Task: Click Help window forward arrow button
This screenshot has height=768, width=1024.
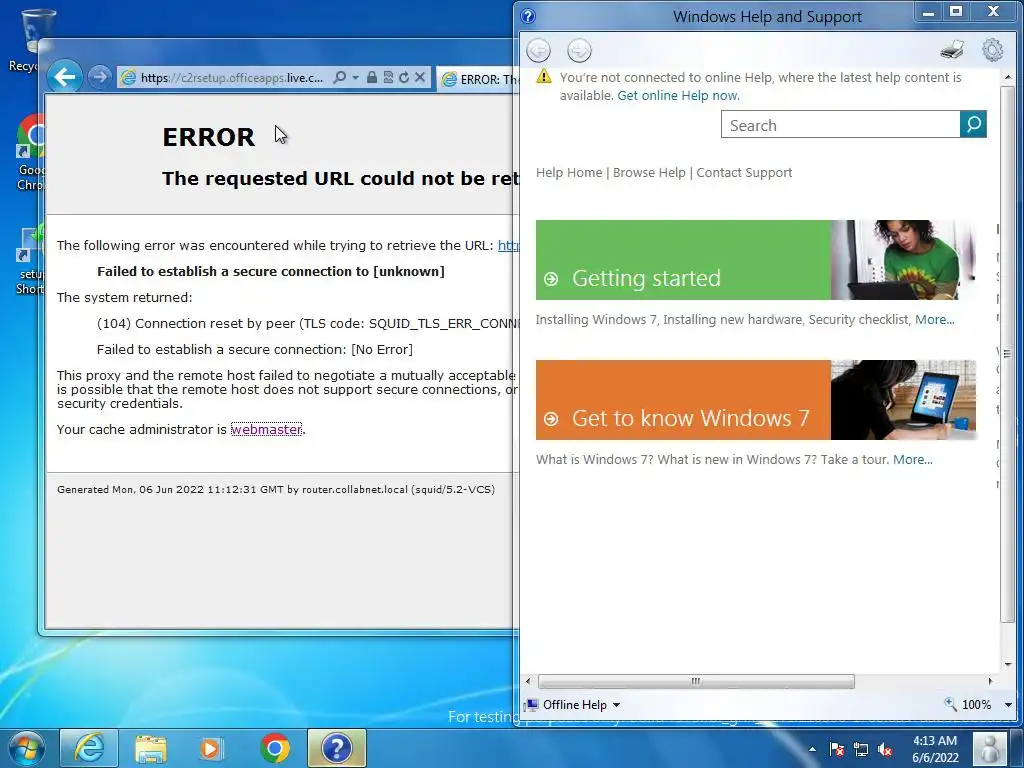Action: (x=579, y=50)
